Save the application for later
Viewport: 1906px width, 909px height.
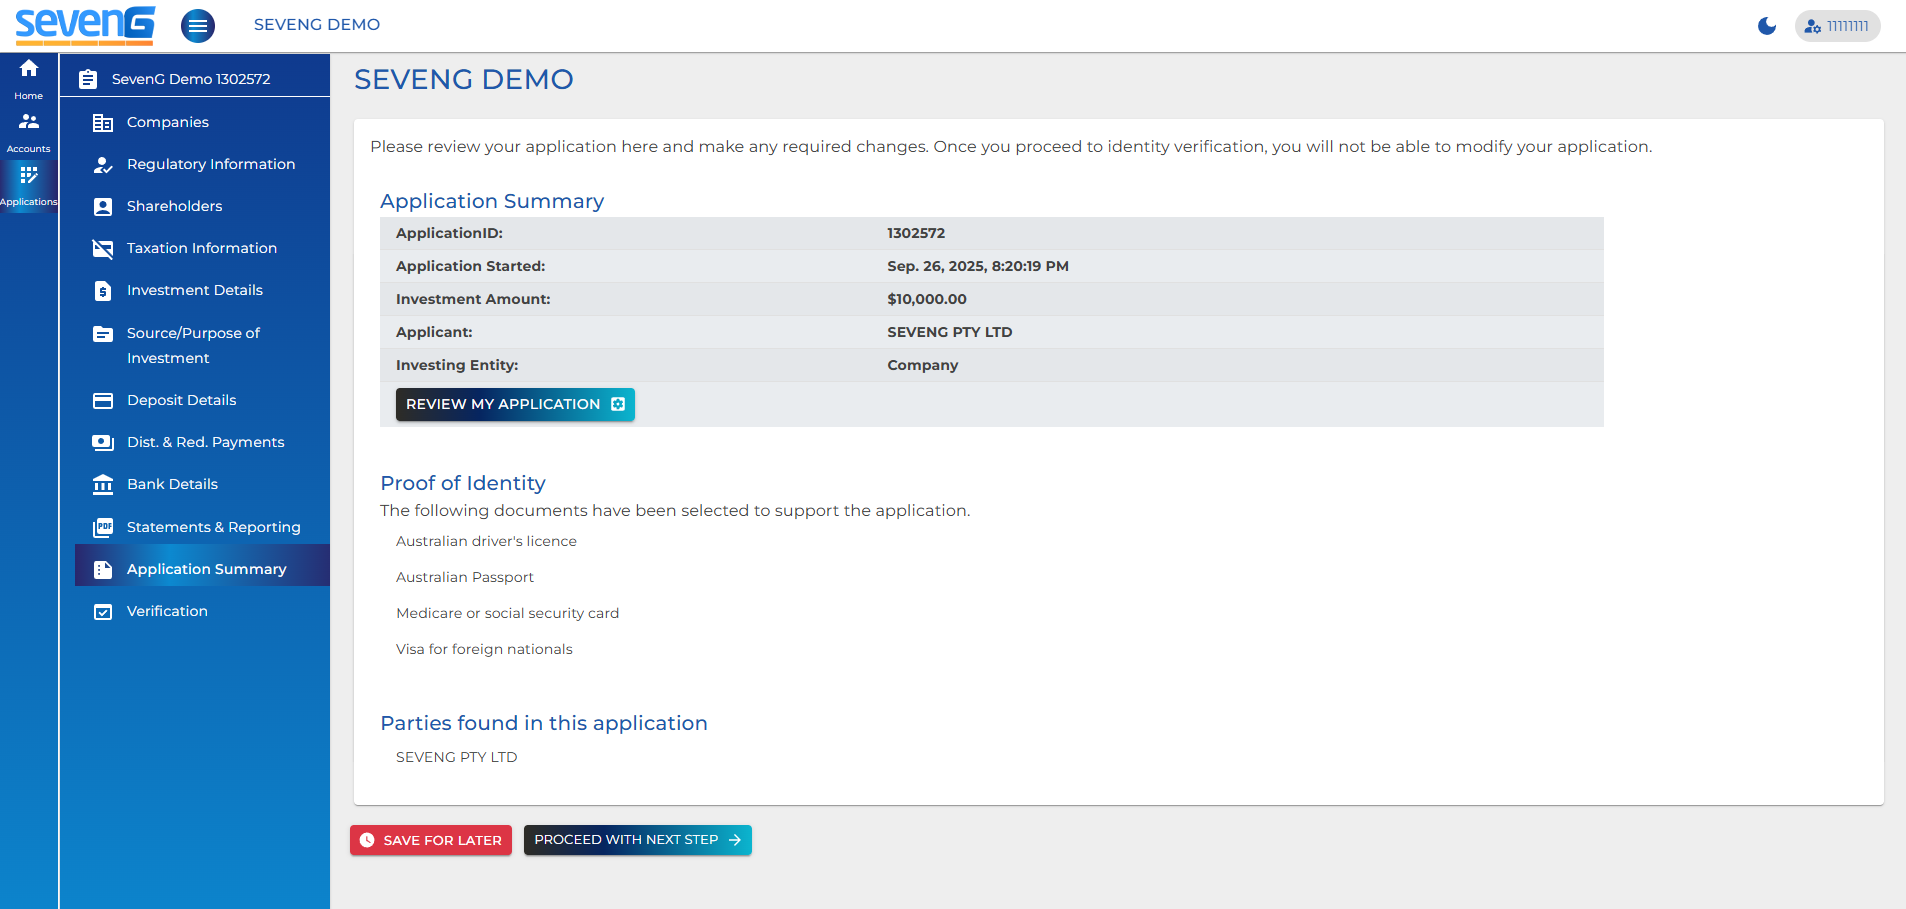coord(430,840)
